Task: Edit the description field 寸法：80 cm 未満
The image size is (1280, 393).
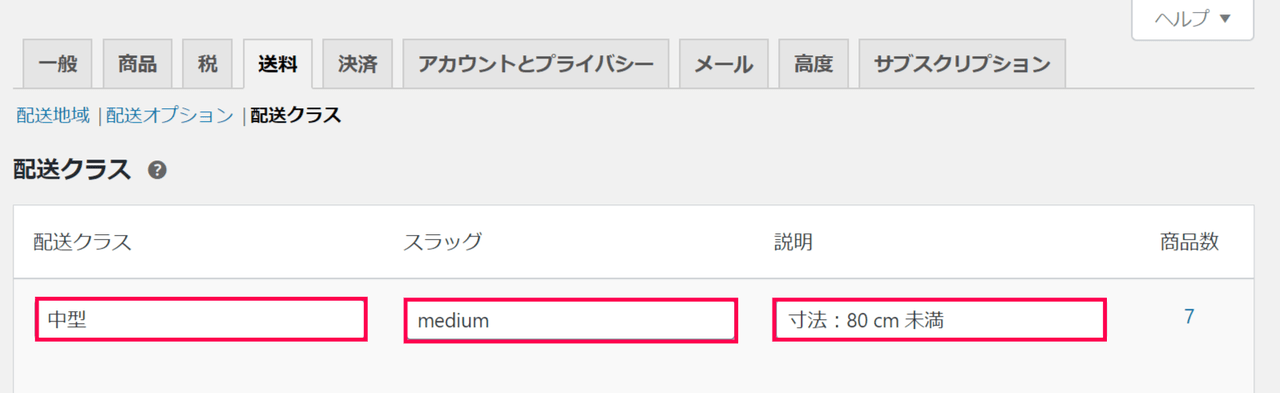Action: (x=939, y=319)
